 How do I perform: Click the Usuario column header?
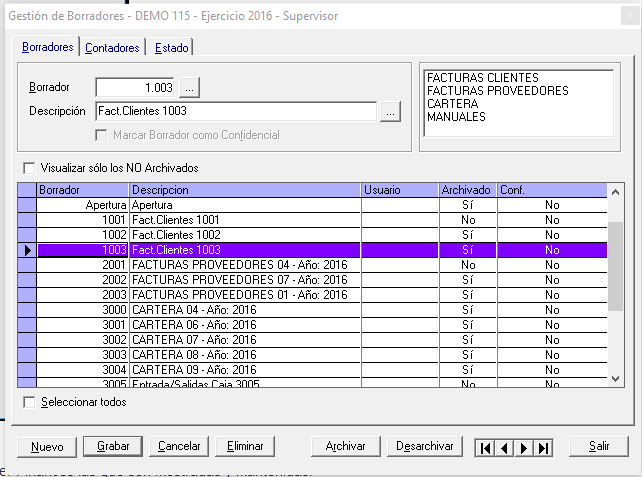[x=400, y=190]
